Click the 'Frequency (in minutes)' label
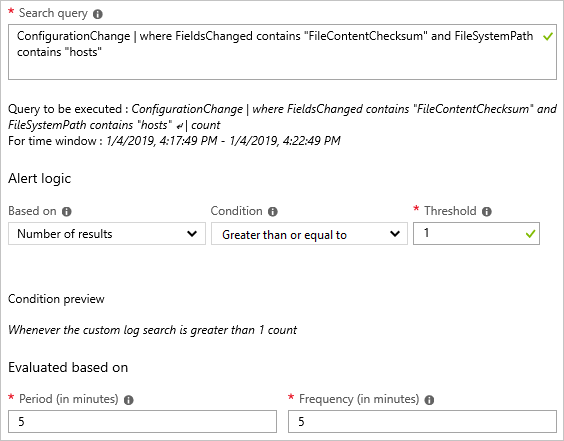The height and width of the screenshot is (441, 564). click(359, 399)
